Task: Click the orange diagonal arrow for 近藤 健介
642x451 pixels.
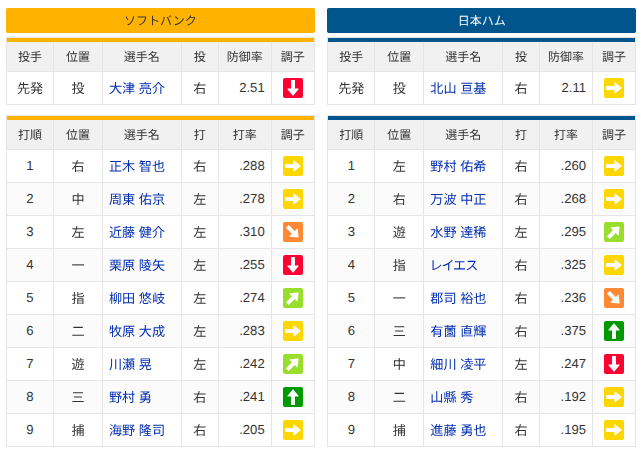Action: click(x=293, y=232)
